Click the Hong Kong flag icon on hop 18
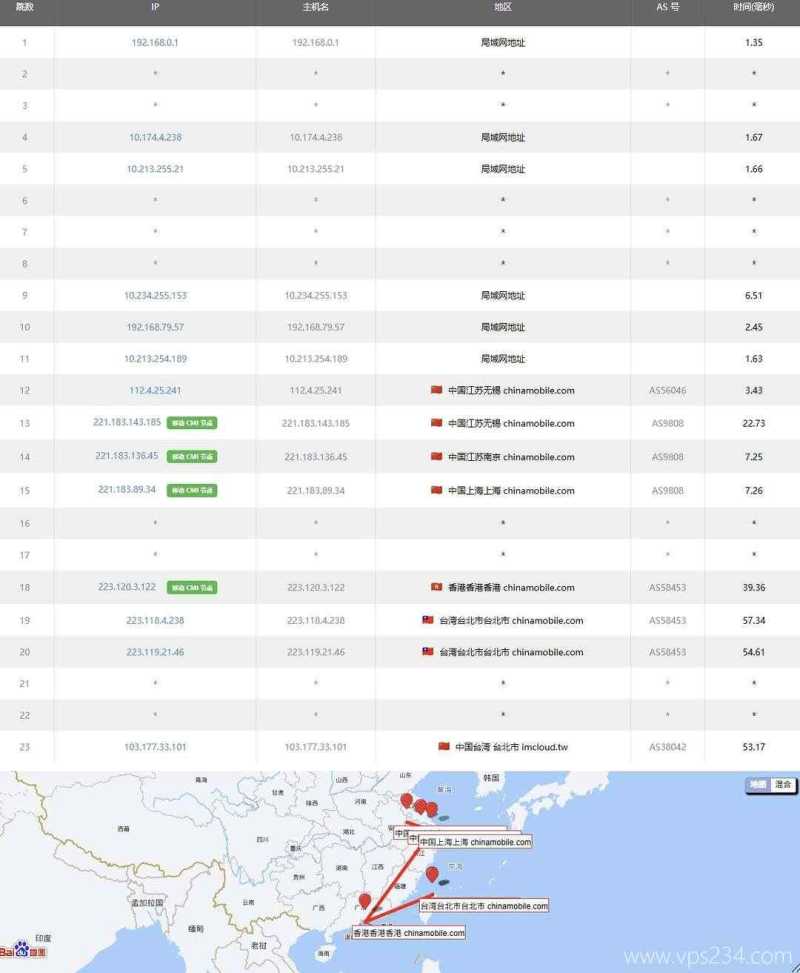Viewport: 800px width, 973px height. (x=435, y=587)
